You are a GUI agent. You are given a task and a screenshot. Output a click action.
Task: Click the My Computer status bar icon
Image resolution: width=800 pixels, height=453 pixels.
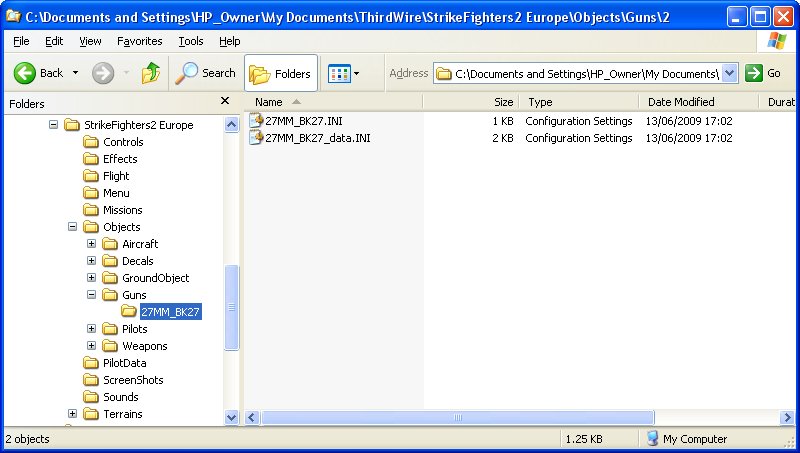pyautogui.click(x=652, y=438)
